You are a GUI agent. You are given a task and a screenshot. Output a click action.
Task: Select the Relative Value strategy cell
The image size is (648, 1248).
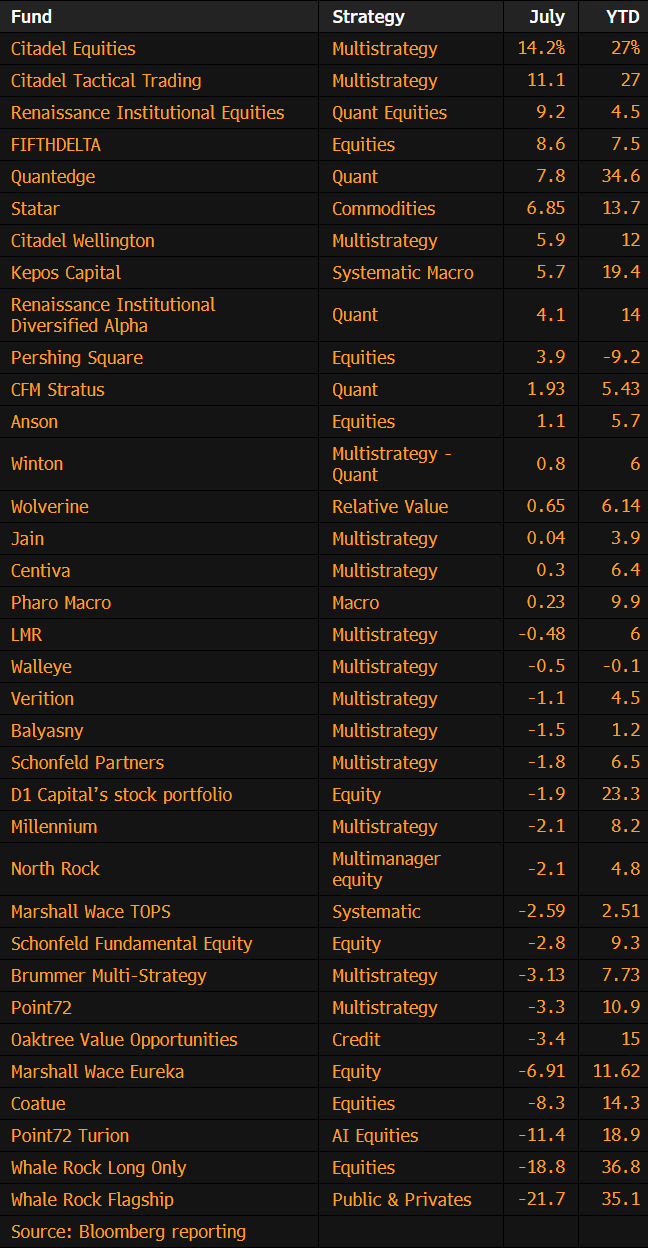pyautogui.click(x=390, y=507)
